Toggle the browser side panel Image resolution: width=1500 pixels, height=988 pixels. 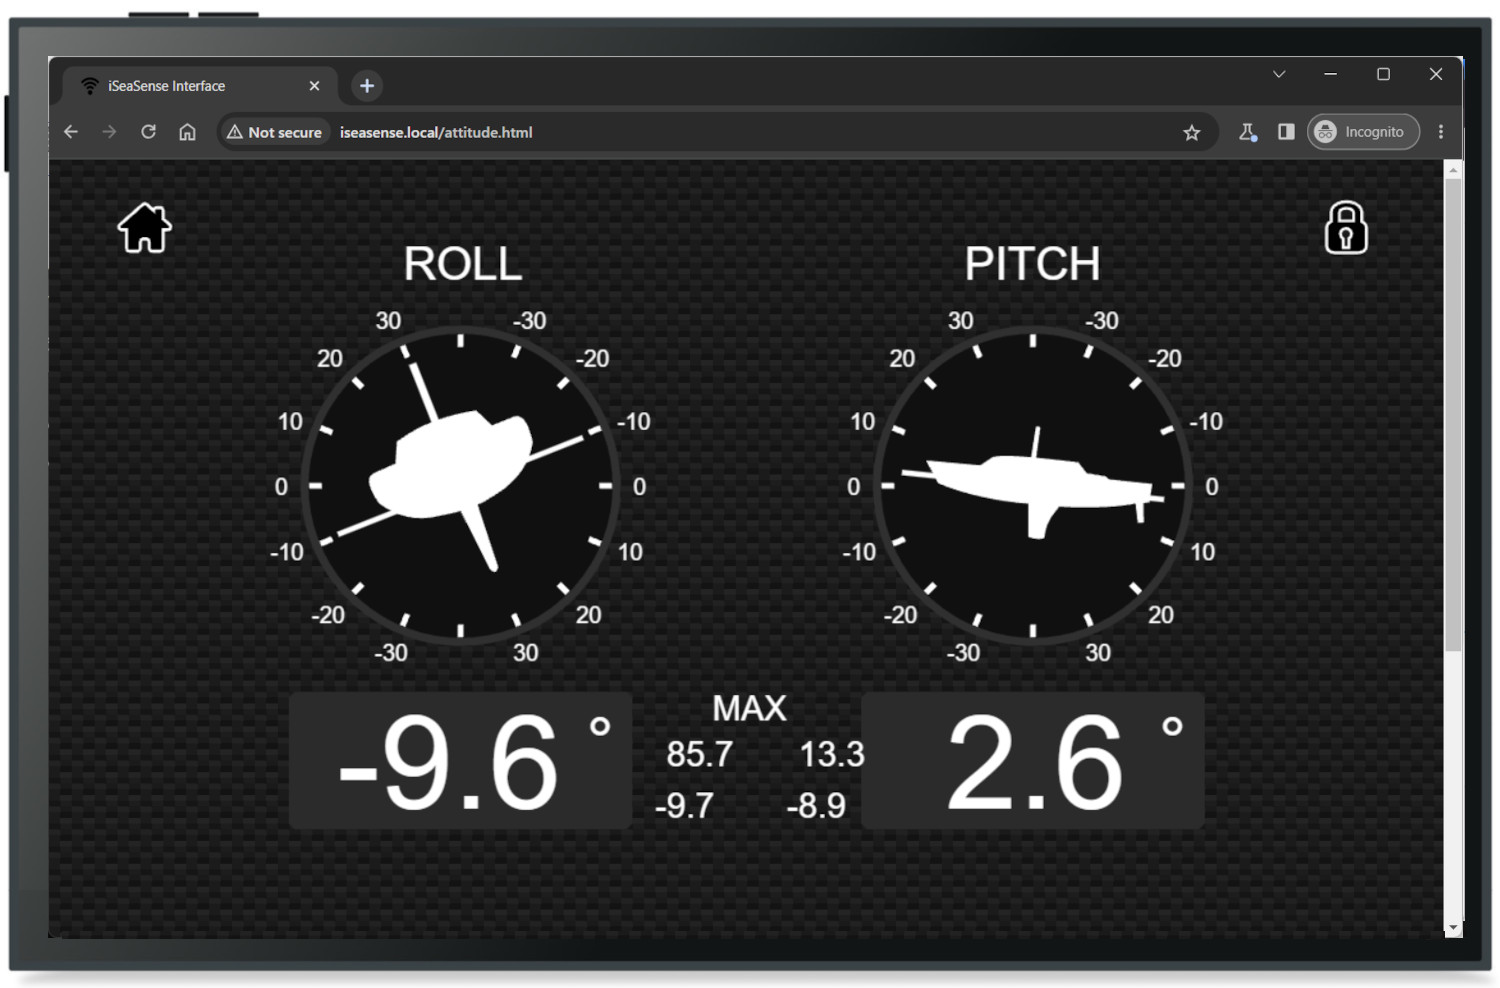1286,132
